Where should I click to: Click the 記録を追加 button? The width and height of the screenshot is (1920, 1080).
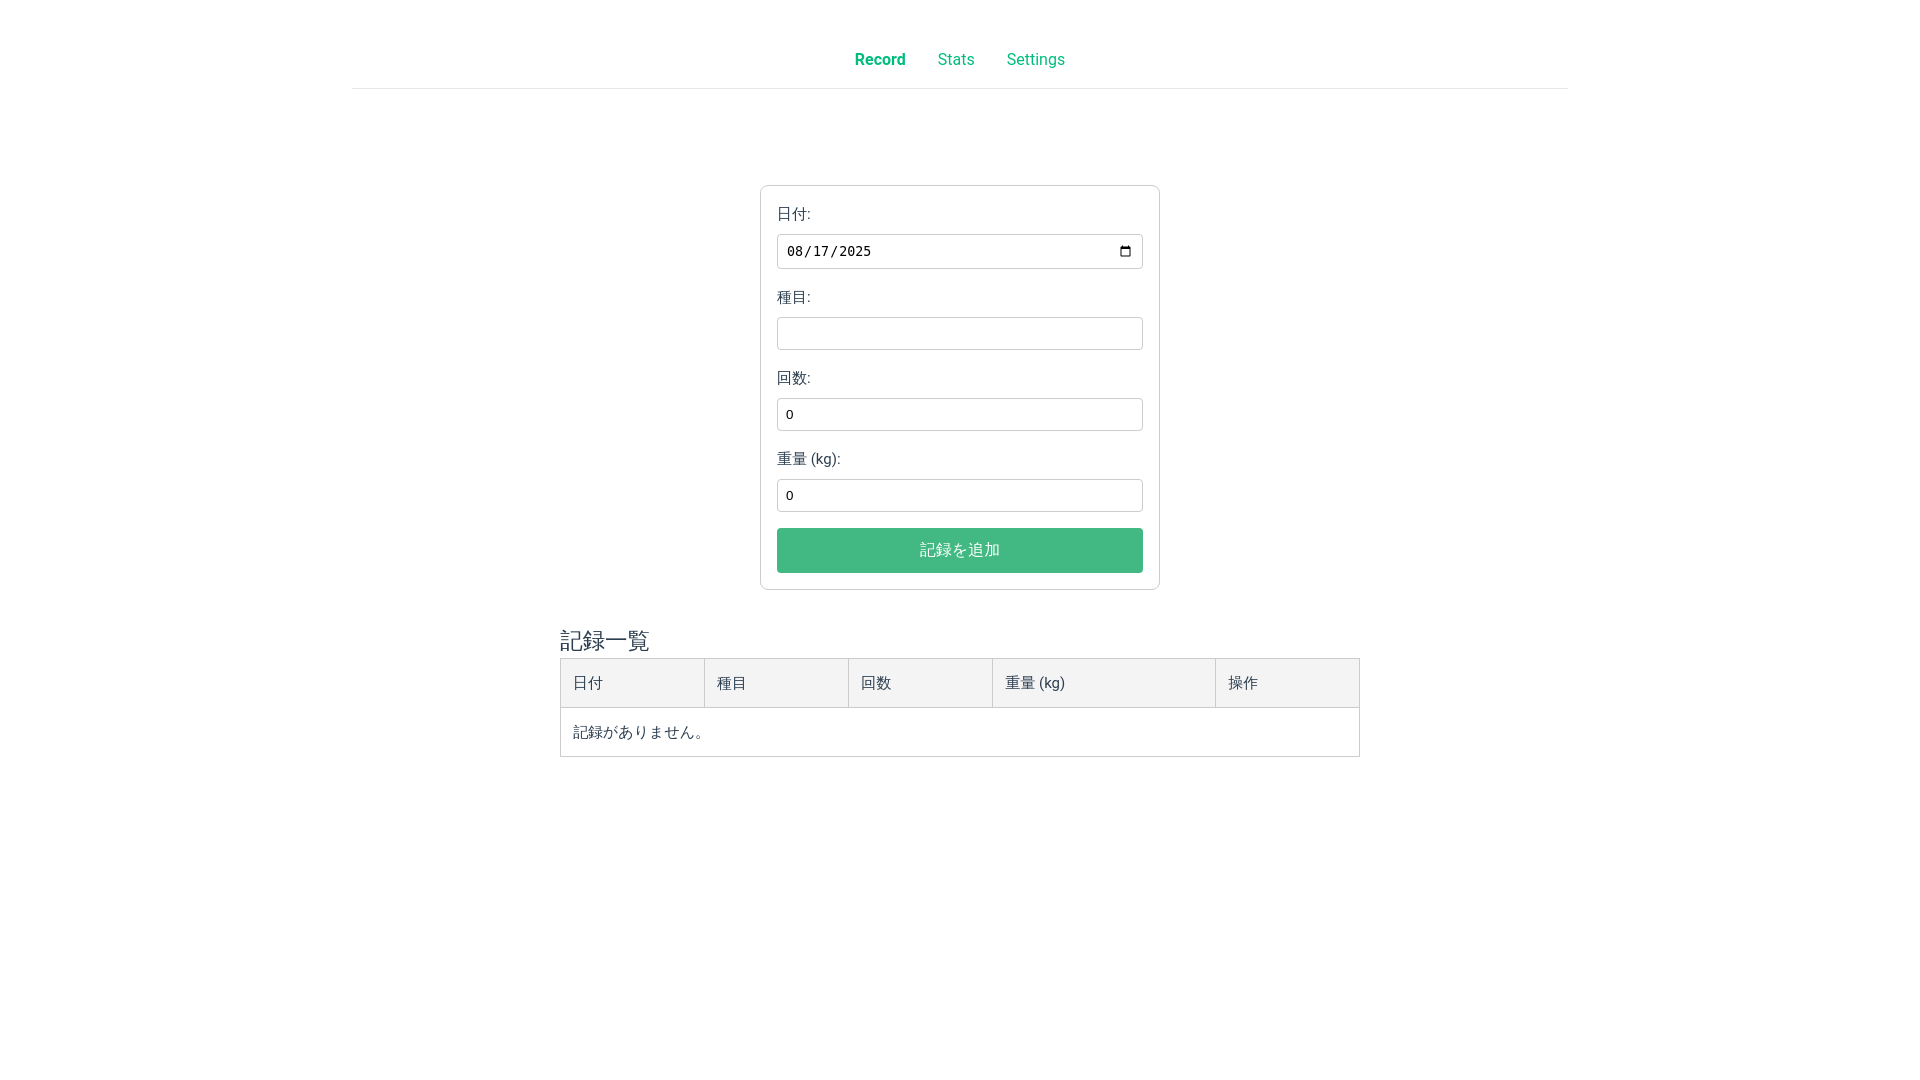960,550
